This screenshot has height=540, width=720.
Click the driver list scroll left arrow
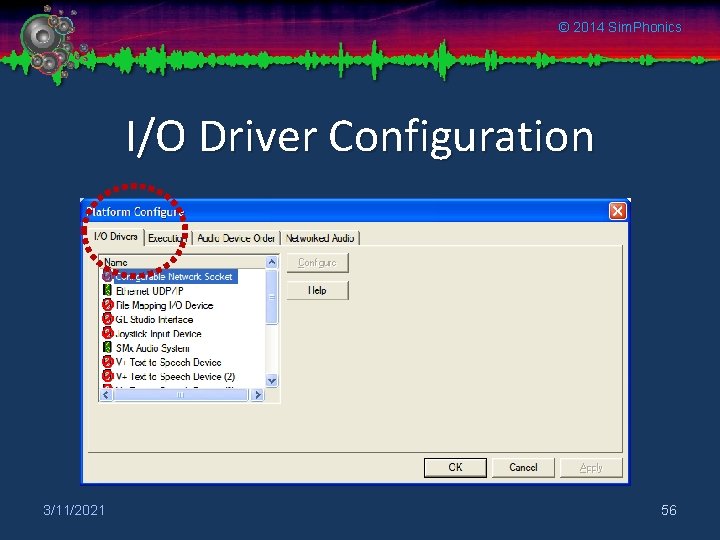pyautogui.click(x=107, y=395)
